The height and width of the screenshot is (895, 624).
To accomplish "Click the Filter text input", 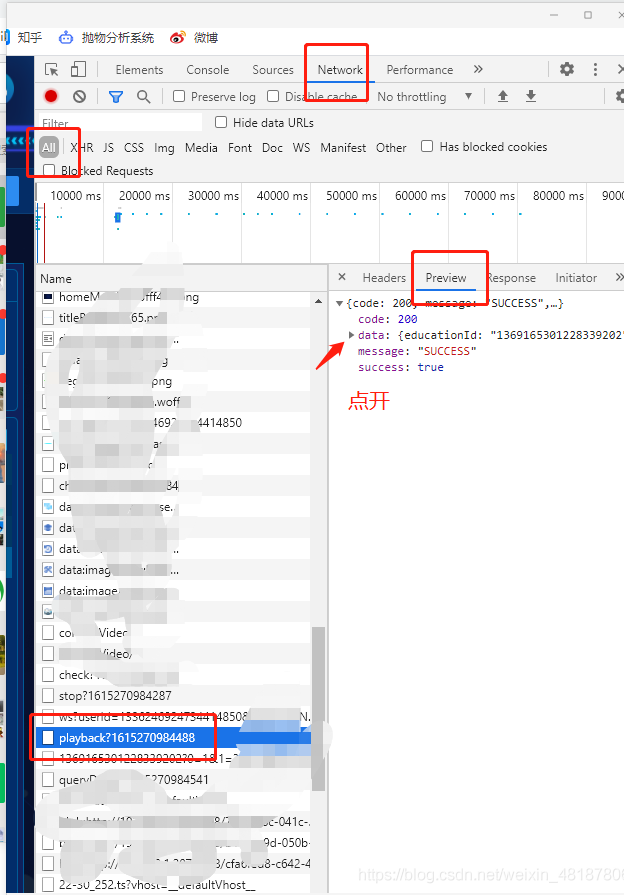I will click(120, 123).
